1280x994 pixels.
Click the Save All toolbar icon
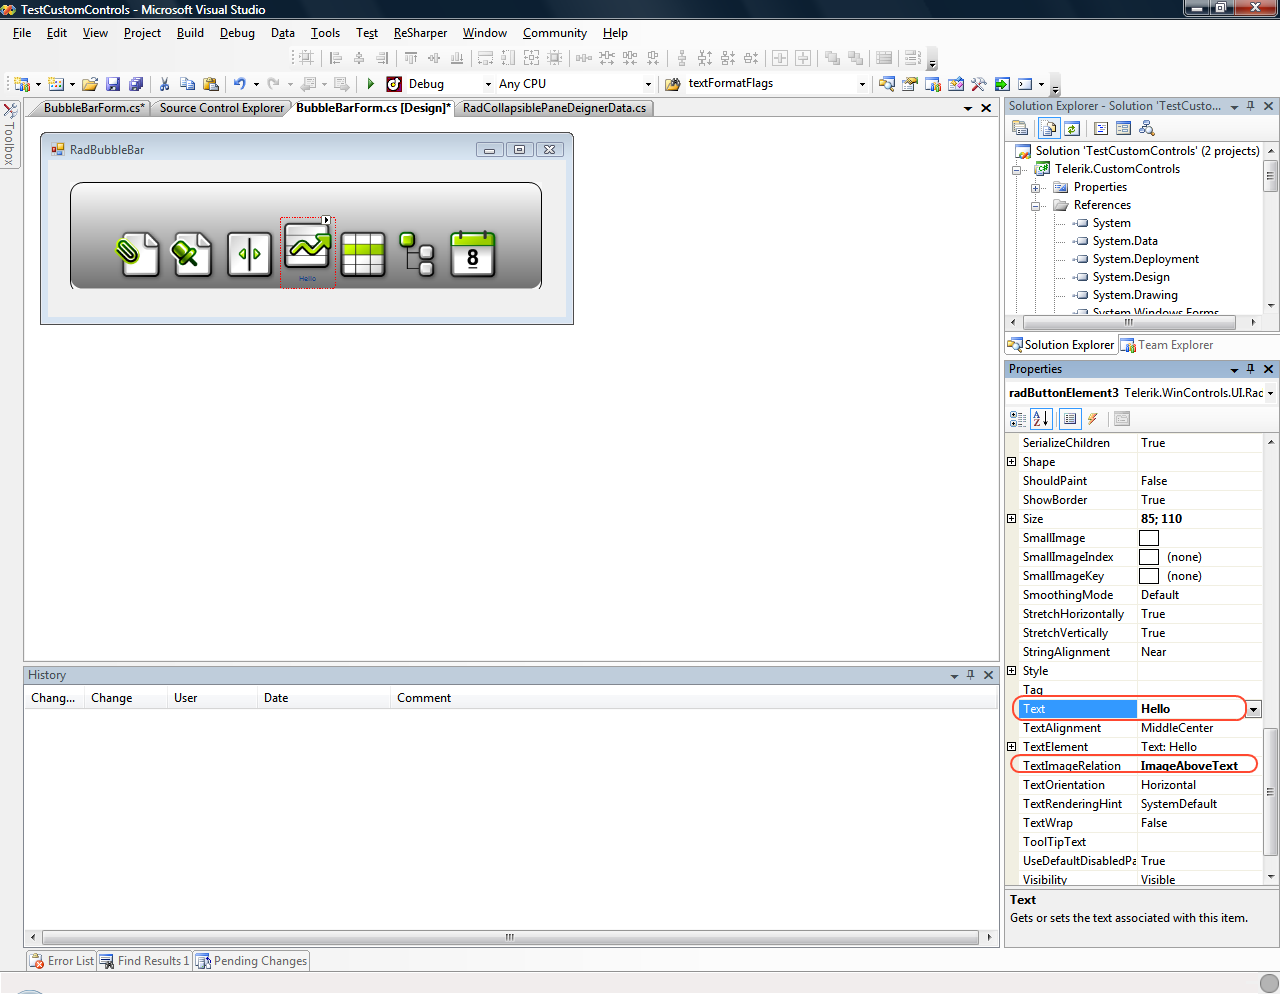pos(136,84)
